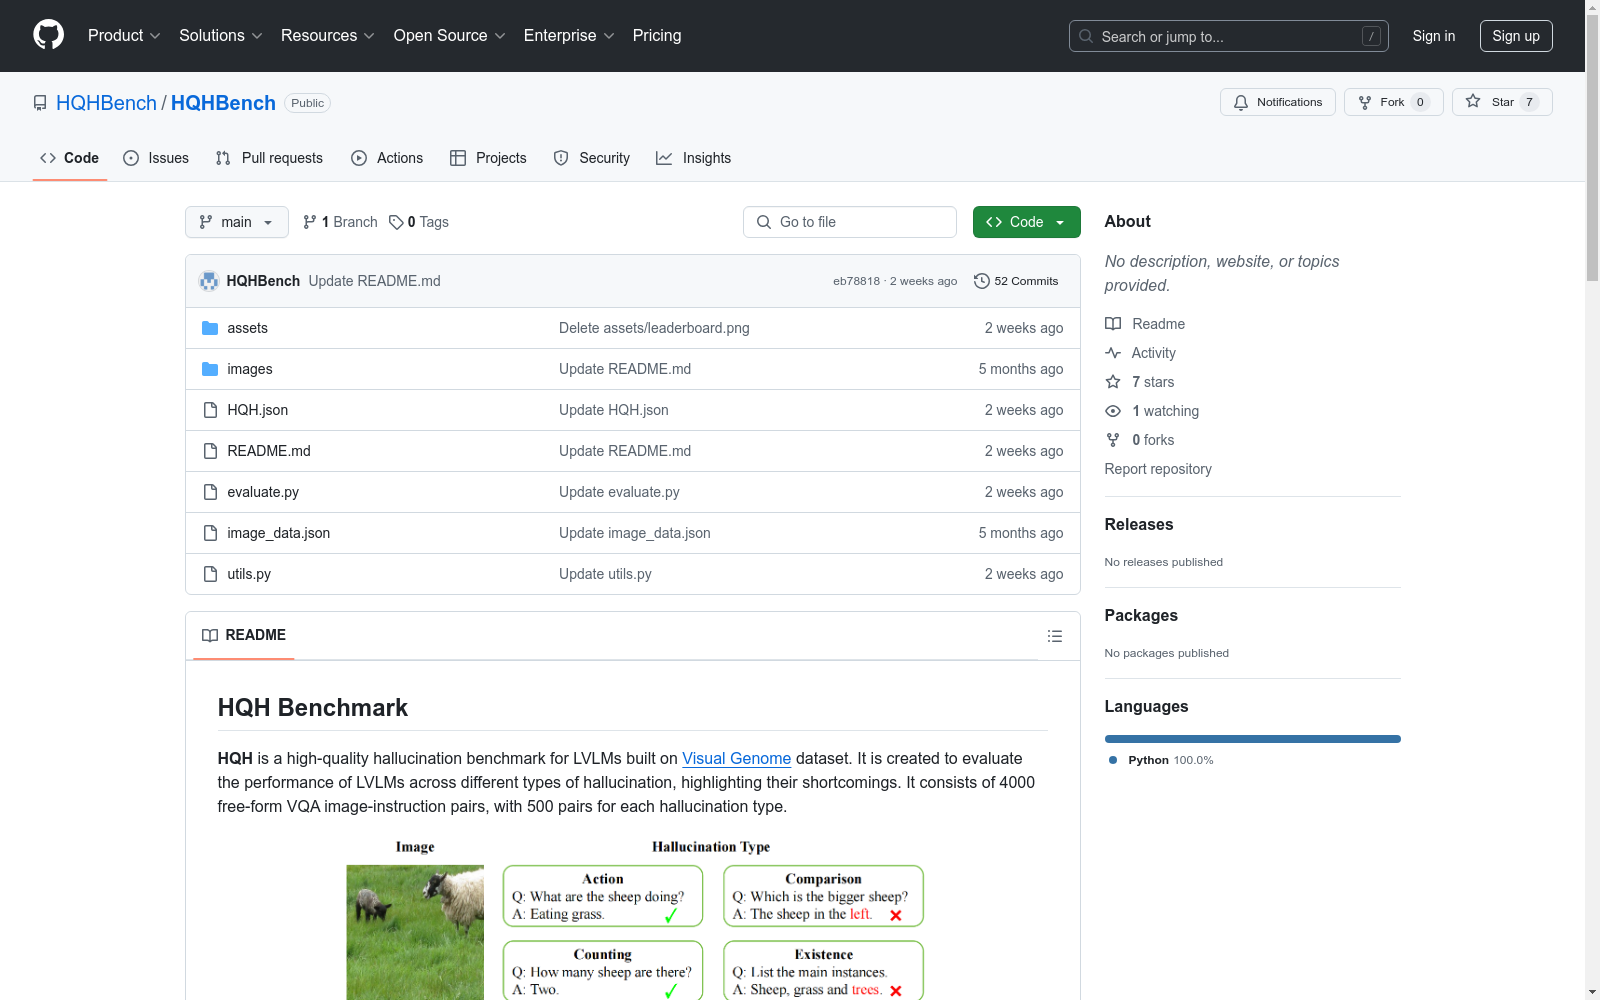Image resolution: width=1600 pixels, height=1000 pixels.
Task: Click the blue Python language bar
Action: 1253,739
